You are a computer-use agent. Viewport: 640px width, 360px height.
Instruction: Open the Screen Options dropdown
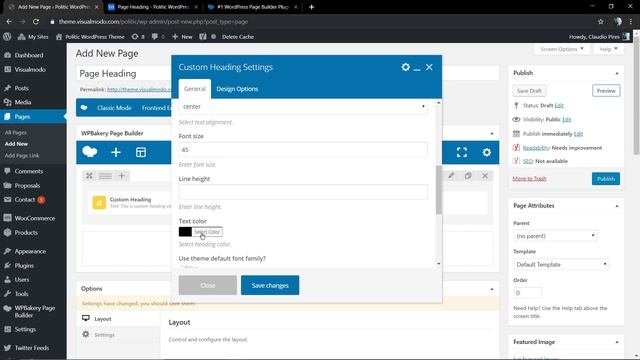[x=562, y=49]
